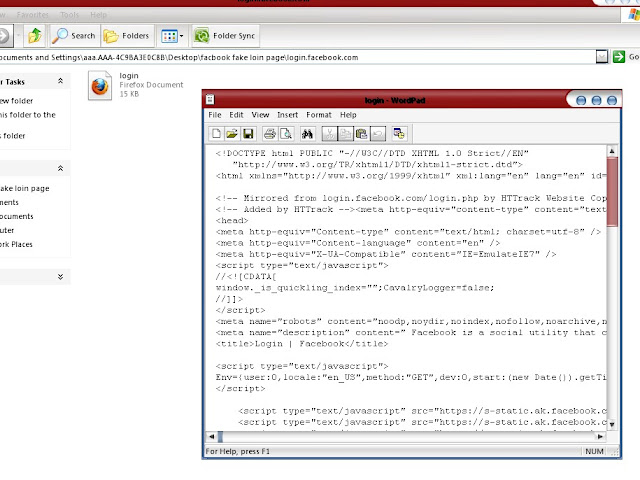Click WordPad horizontal scroll right arrow
The height and width of the screenshot is (480, 640).
(x=600, y=436)
